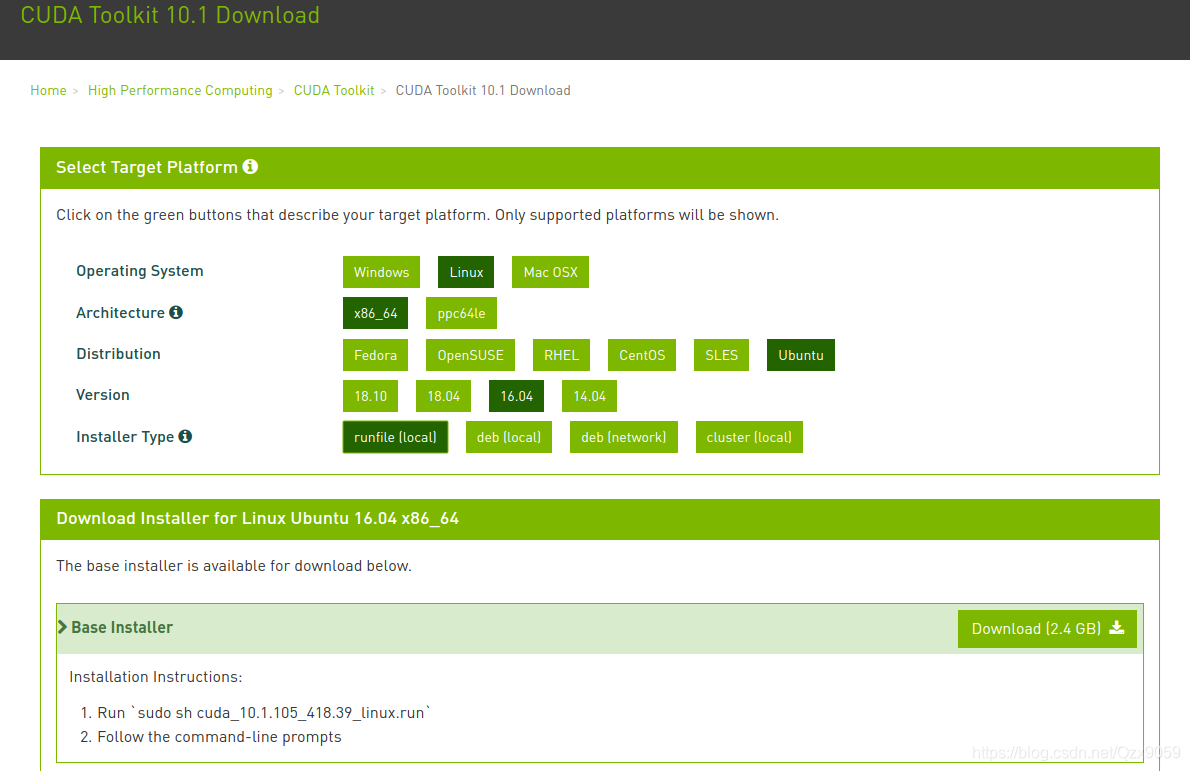Choose x86_64 architecture
This screenshot has width=1190, height=771.
[x=376, y=313]
